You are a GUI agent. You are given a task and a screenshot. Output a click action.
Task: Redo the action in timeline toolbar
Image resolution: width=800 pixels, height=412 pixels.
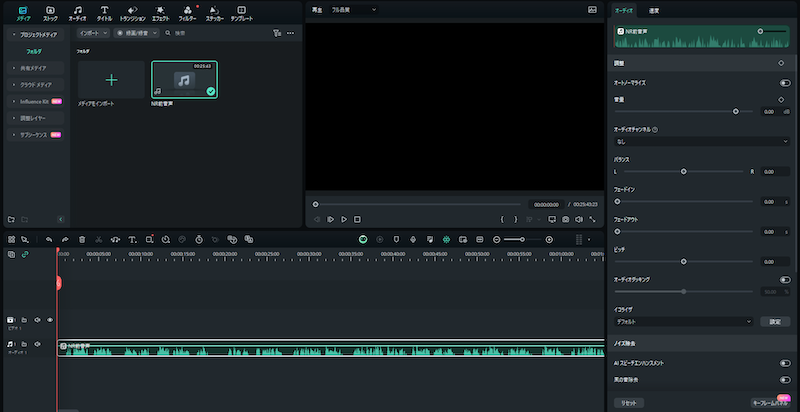click(65, 239)
